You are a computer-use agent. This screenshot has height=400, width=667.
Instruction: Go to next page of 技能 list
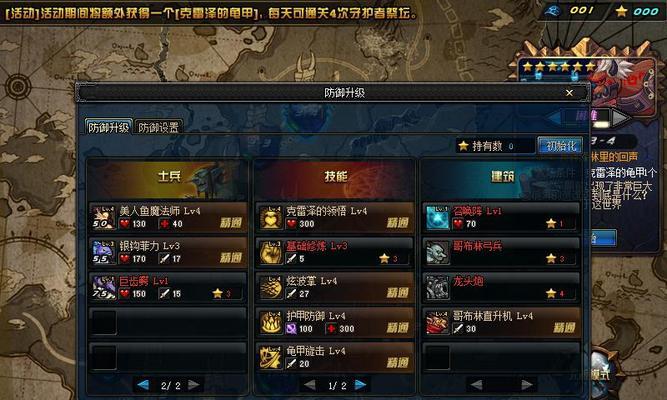[361, 385]
